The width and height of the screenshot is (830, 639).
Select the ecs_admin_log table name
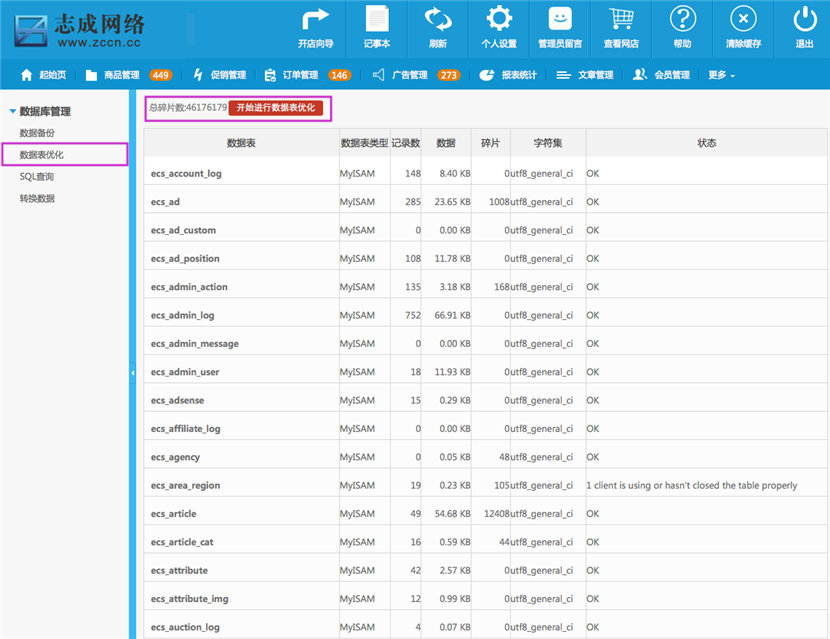pos(183,316)
